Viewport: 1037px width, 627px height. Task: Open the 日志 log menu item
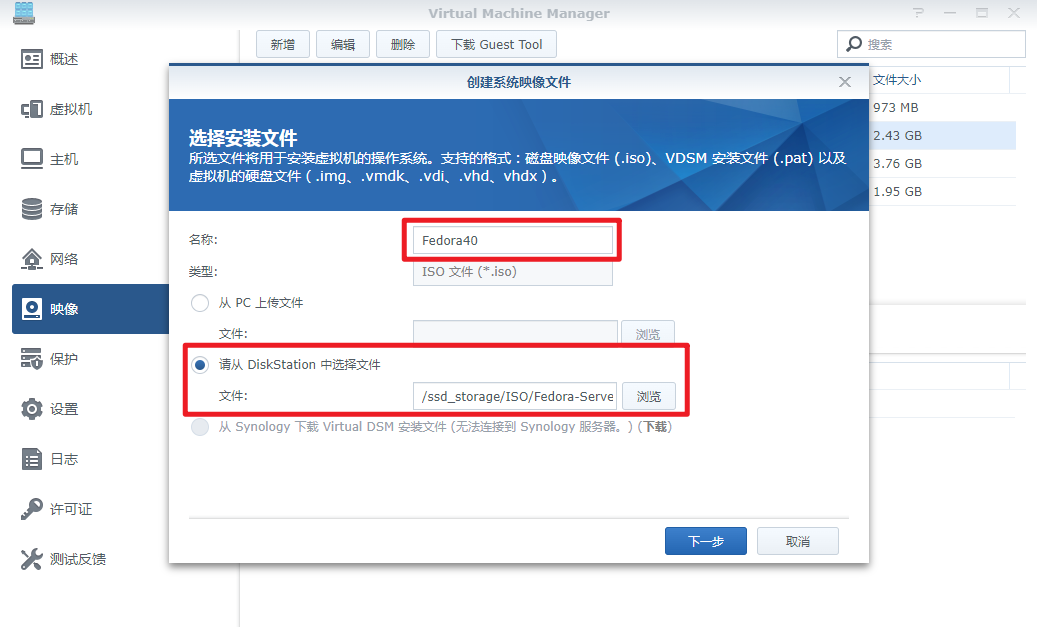coord(64,459)
